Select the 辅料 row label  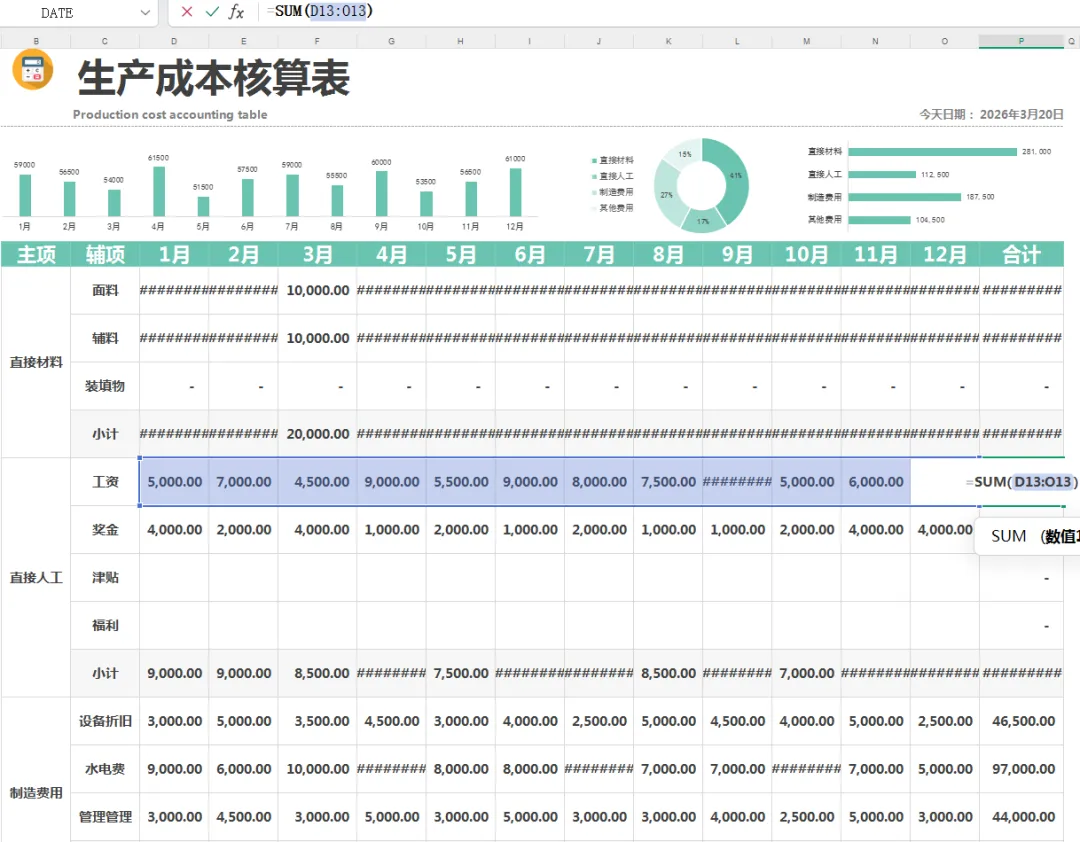click(105, 338)
